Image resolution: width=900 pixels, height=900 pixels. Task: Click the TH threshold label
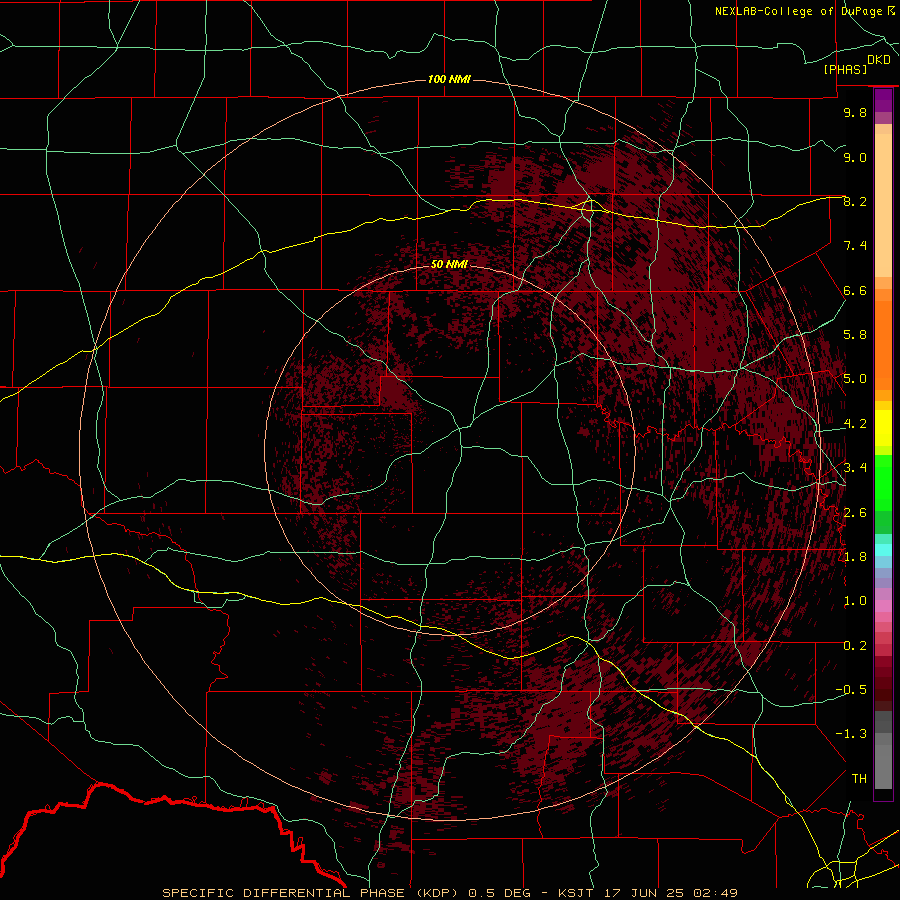point(859,779)
